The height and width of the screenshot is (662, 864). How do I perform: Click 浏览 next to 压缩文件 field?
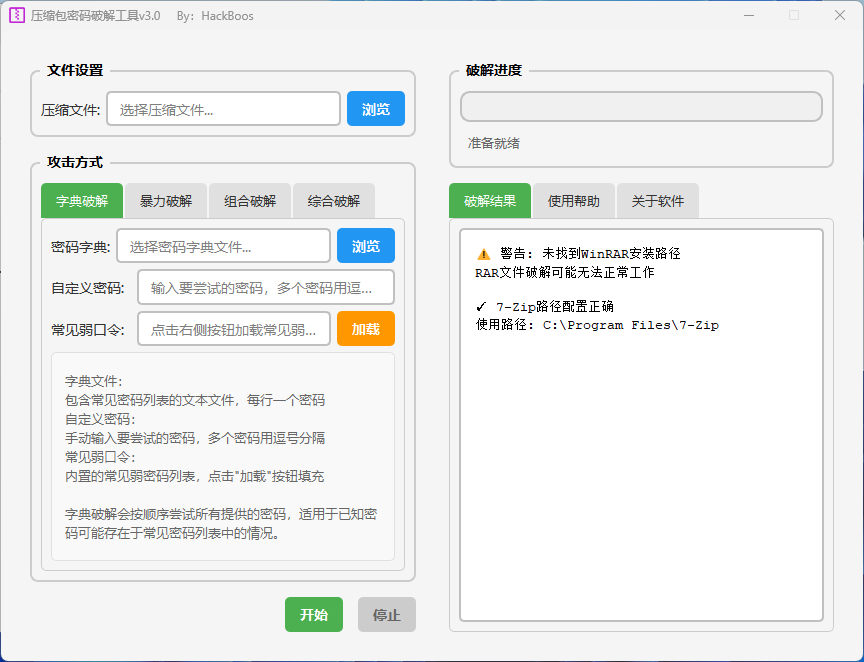376,108
